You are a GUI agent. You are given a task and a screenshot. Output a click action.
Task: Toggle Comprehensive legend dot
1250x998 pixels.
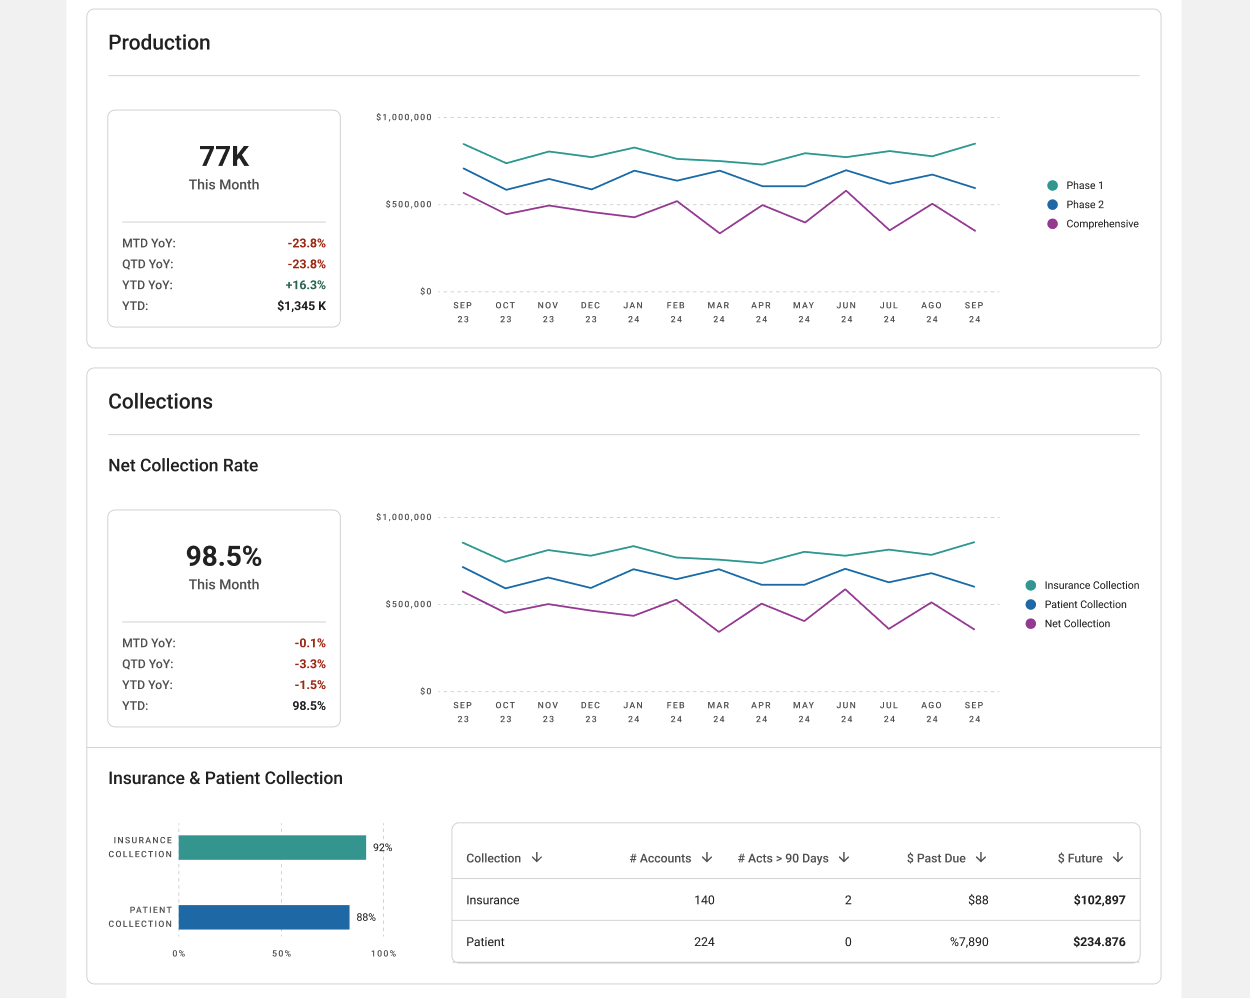coord(1052,224)
